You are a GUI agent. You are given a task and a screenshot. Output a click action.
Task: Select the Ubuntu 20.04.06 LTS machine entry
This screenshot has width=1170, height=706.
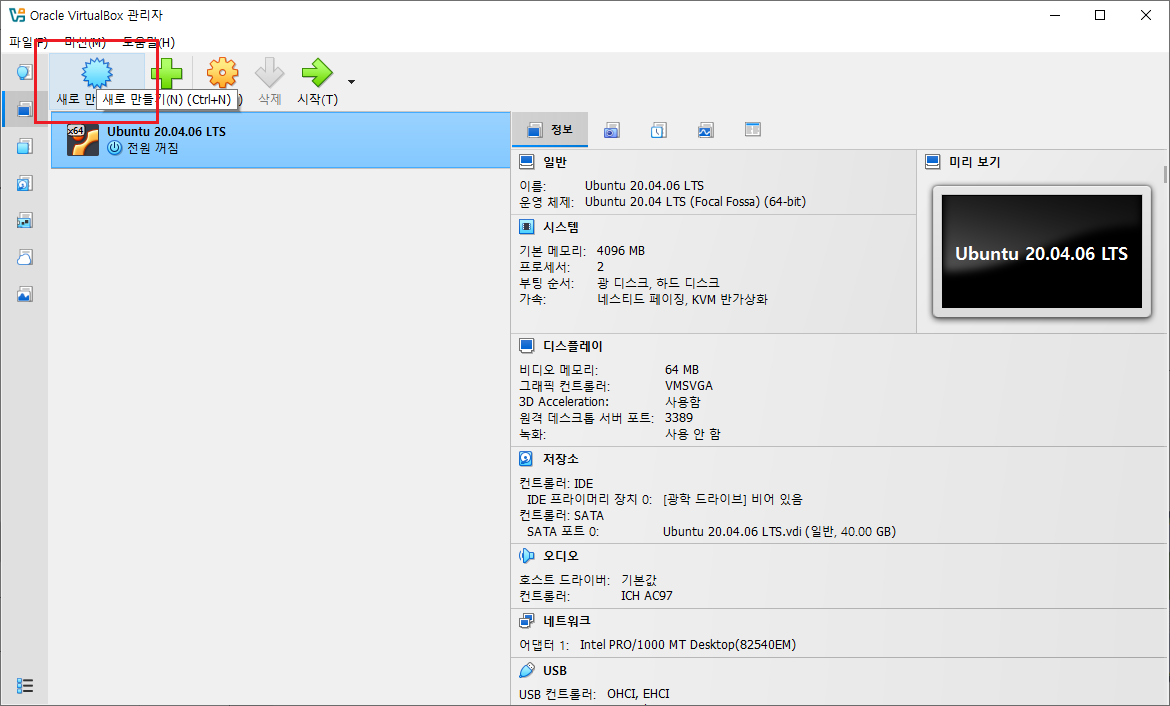click(281, 140)
